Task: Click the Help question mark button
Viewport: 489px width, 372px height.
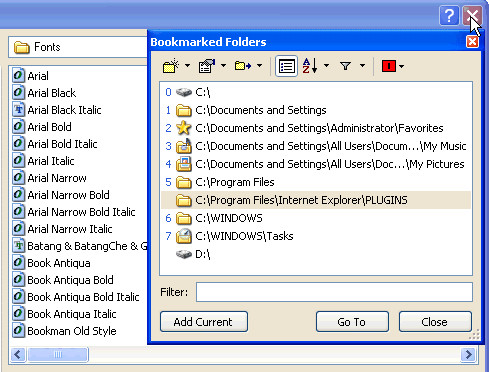Action: click(449, 15)
